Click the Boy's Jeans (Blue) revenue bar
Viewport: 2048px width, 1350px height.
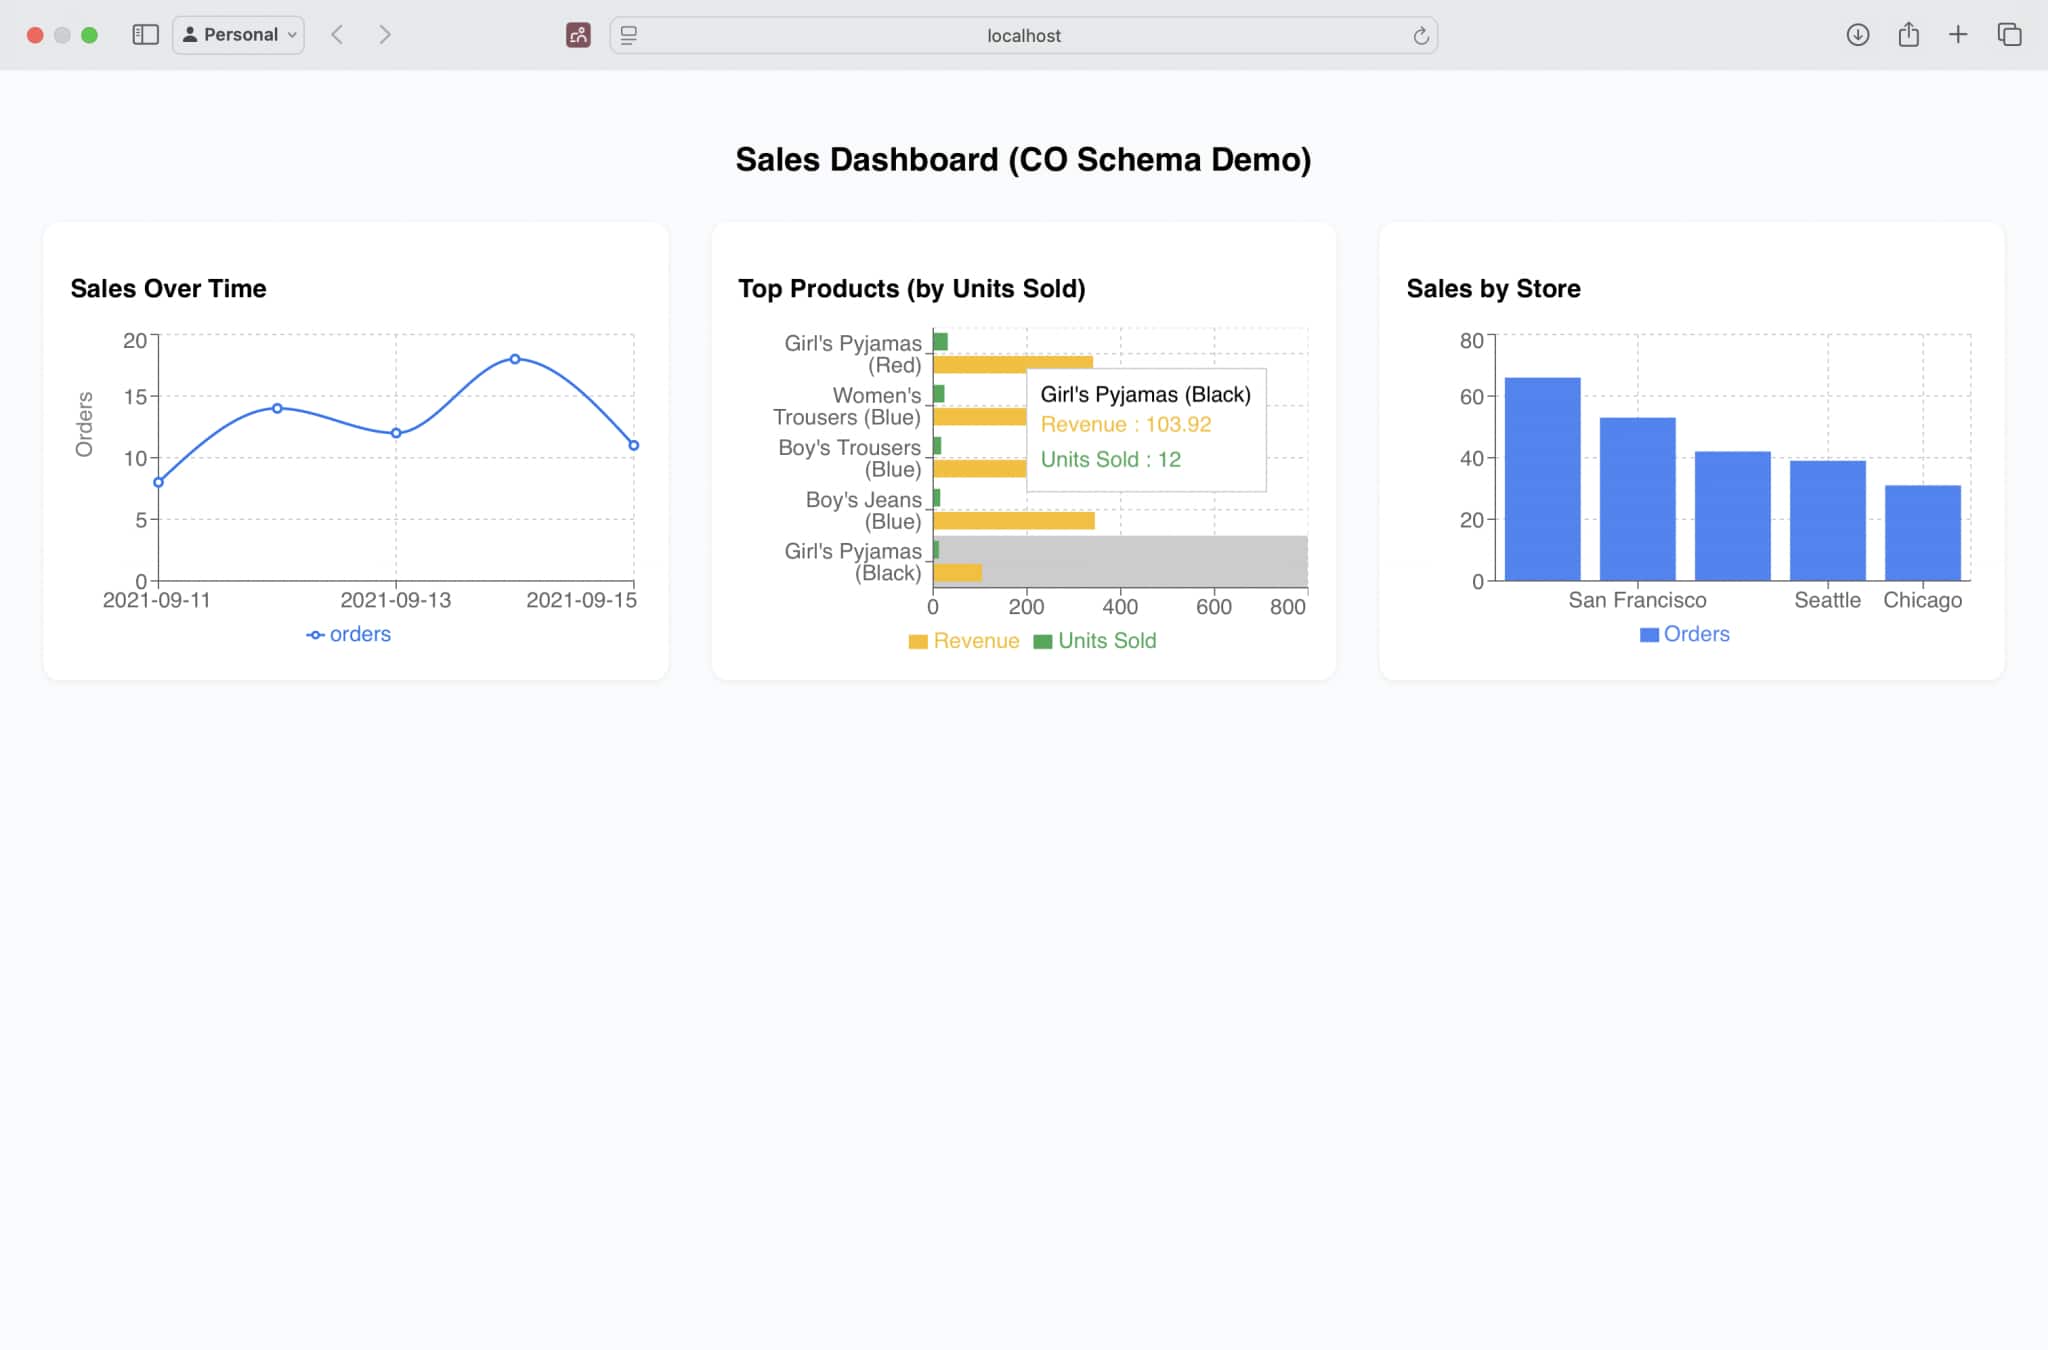pyautogui.click(x=1013, y=521)
